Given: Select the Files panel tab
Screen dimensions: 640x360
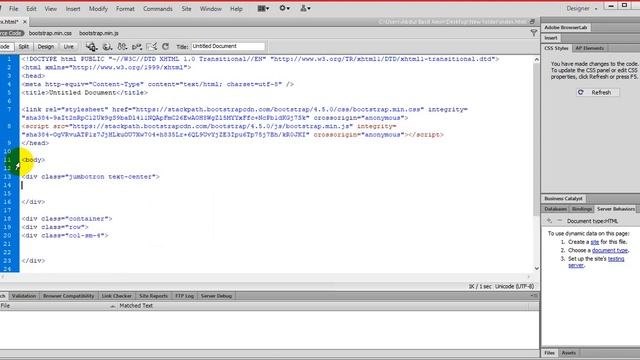Looking at the screenshot, I should coord(549,353).
